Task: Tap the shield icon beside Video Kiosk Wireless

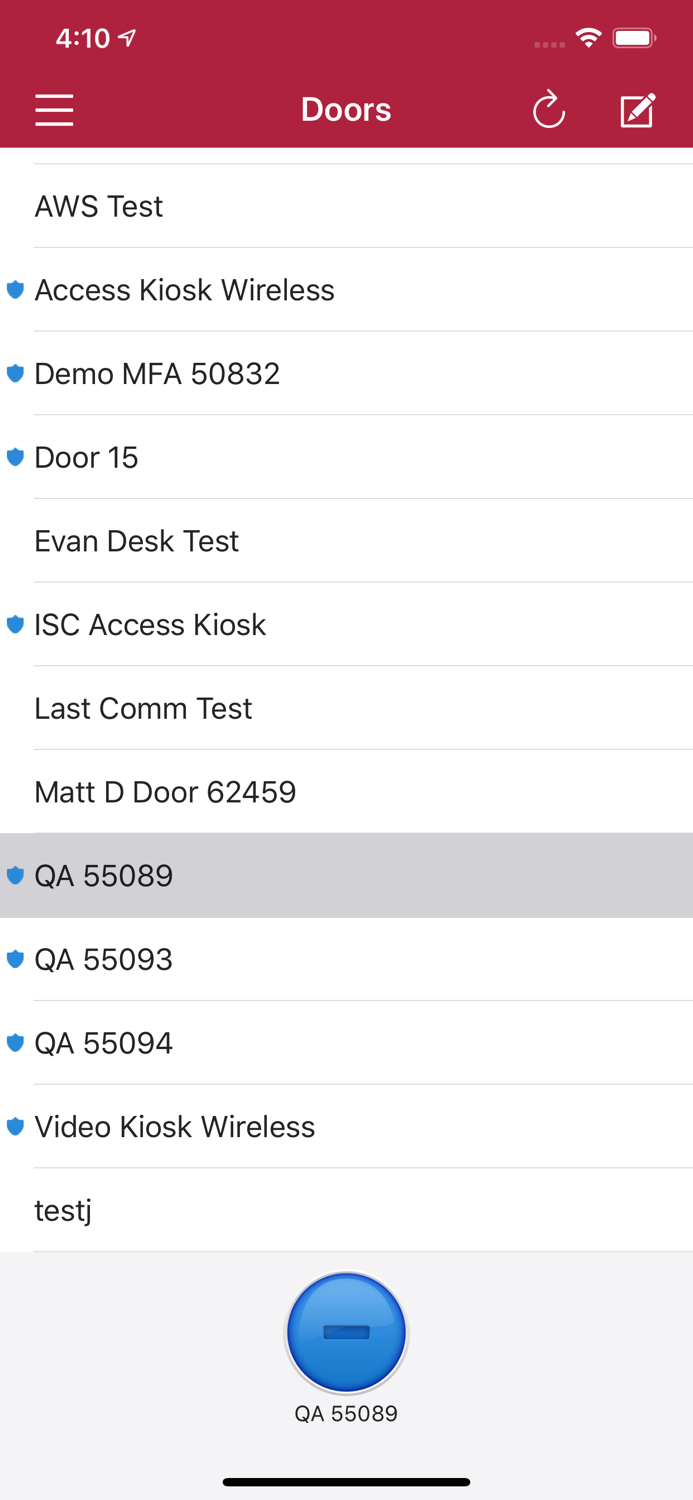Action: (15, 1126)
